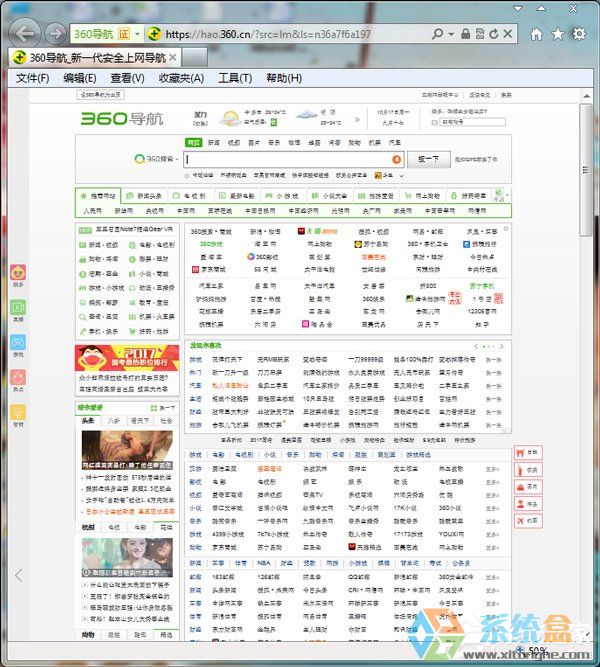This screenshot has width=600, height=667.
Task: Click the 360导航 green logo
Action: click(122, 118)
